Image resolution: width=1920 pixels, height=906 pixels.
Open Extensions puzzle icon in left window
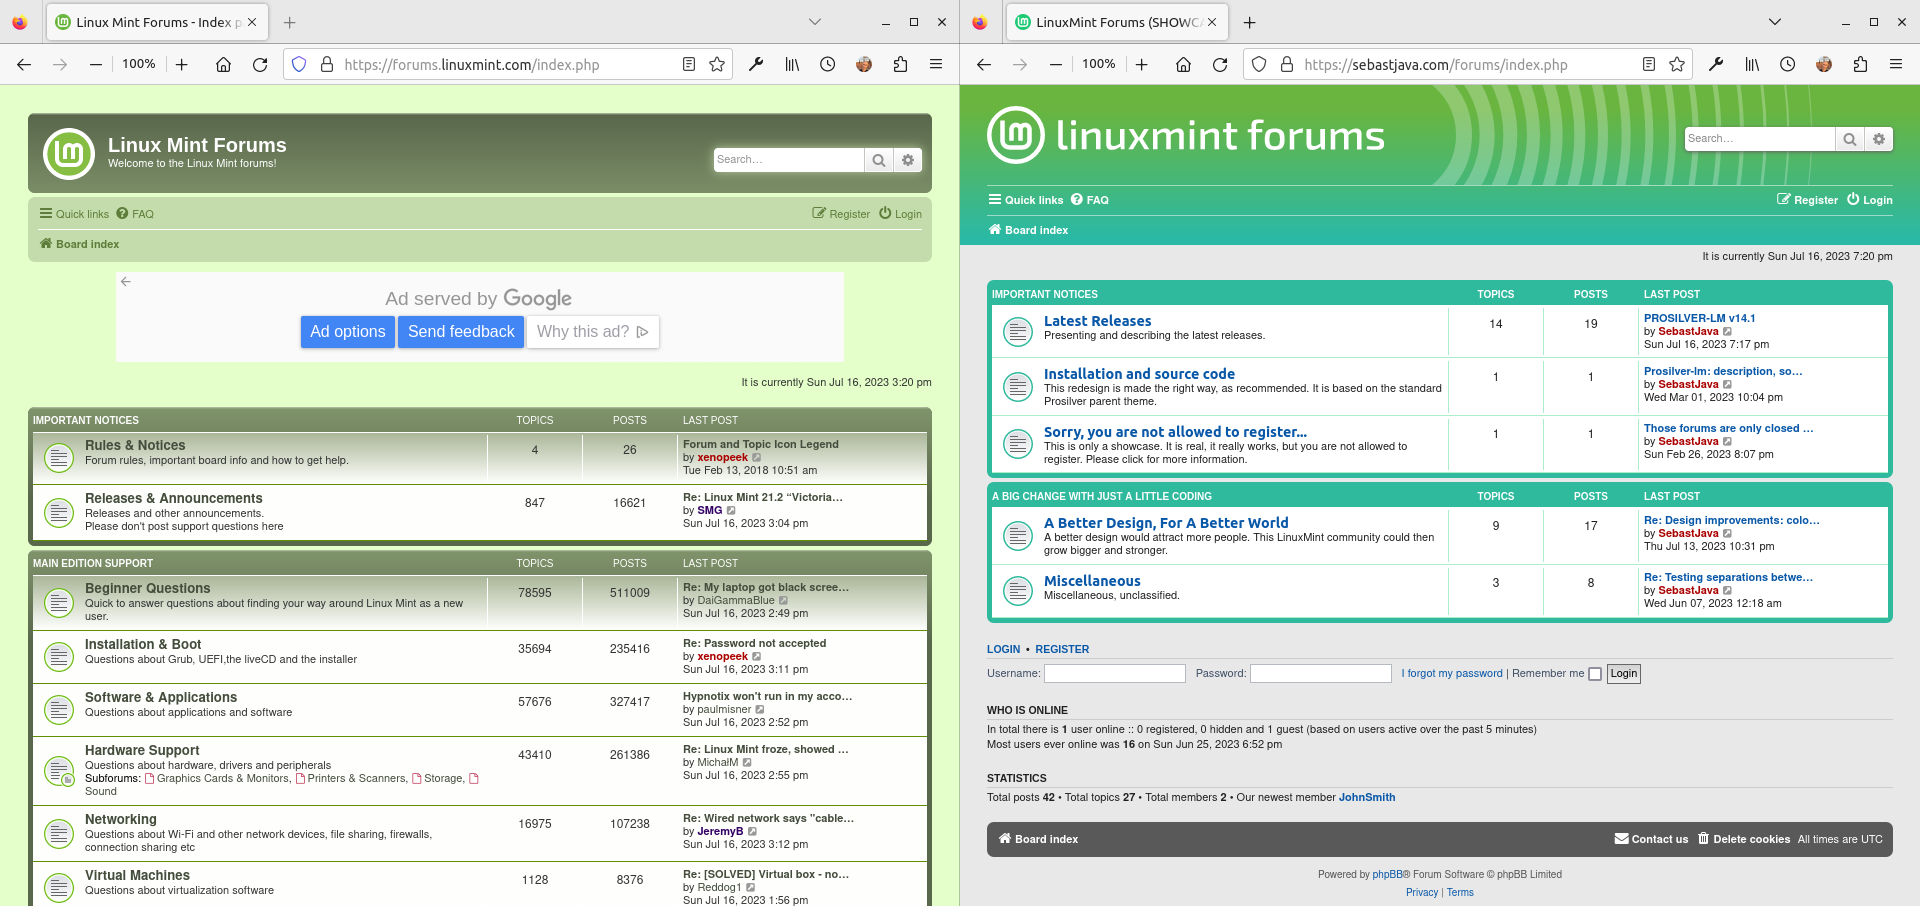(900, 64)
